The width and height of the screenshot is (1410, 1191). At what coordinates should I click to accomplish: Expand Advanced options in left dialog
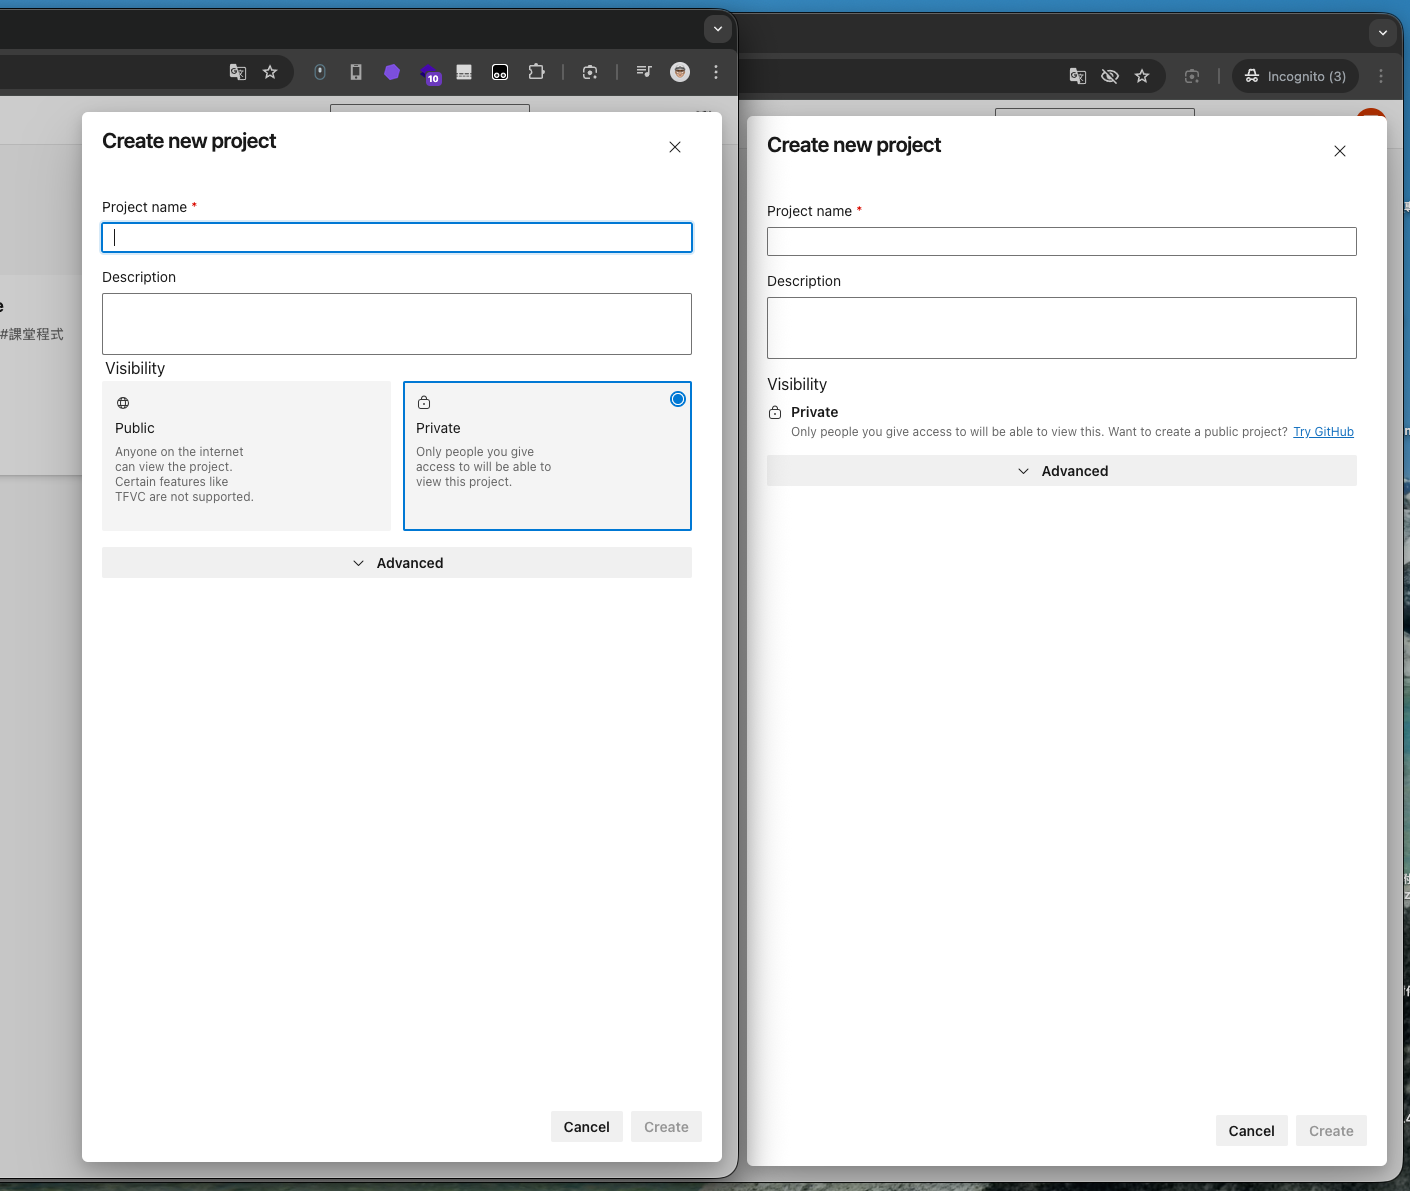[397, 562]
